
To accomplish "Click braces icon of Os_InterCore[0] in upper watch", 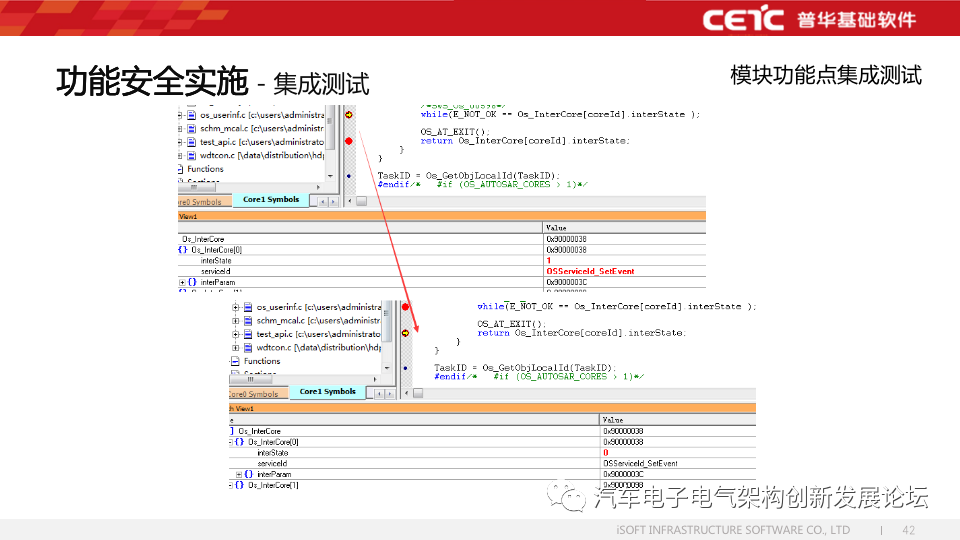I will [x=182, y=250].
